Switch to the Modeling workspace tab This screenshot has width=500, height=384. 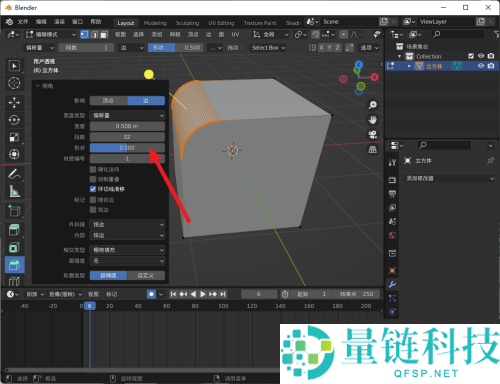point(155,23)
